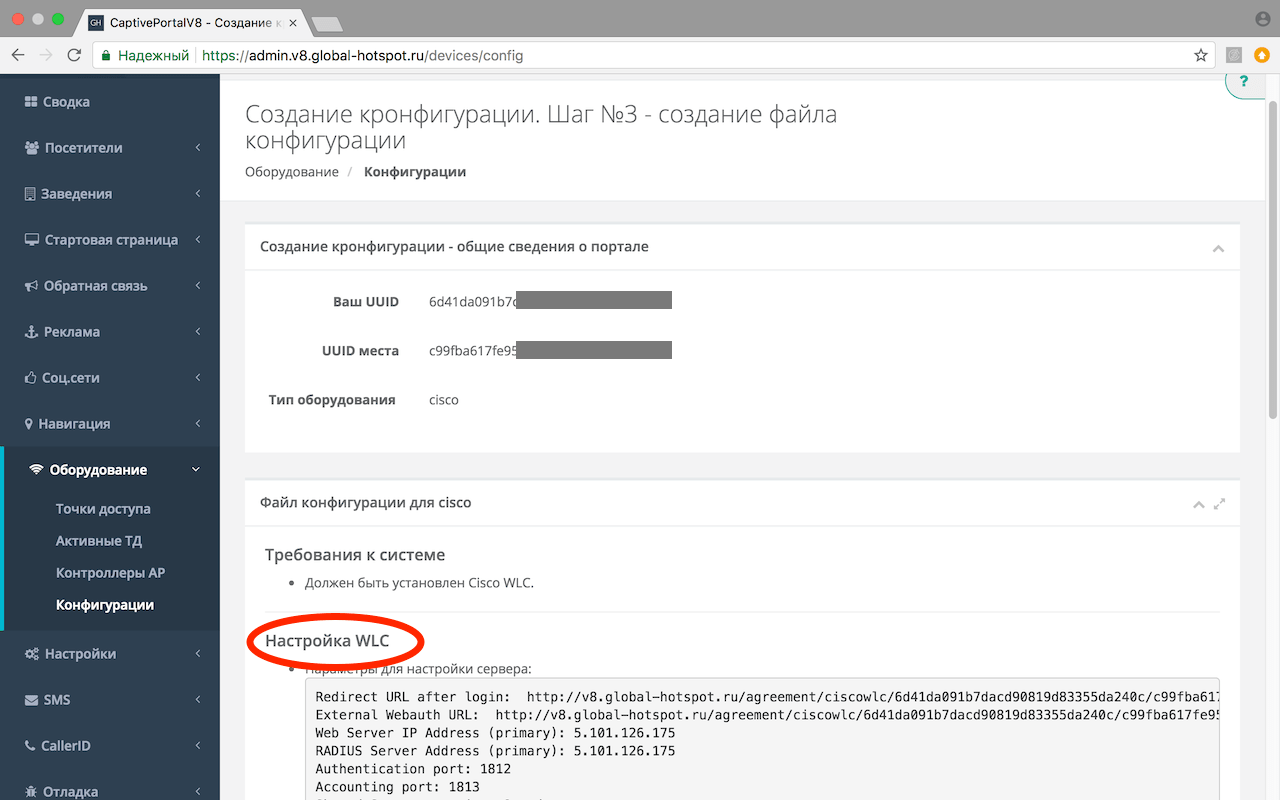
Task: Expand the Навигация menu chevron
Action: pos(198,424)
